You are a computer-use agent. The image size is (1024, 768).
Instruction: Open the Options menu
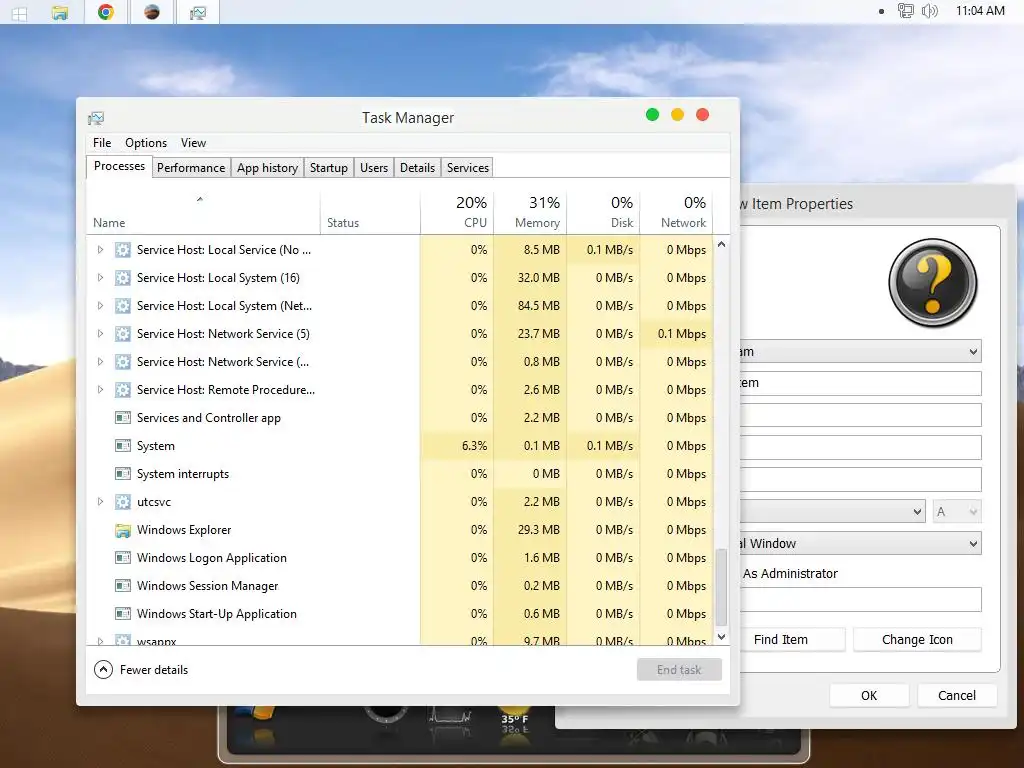pos(146,143)
